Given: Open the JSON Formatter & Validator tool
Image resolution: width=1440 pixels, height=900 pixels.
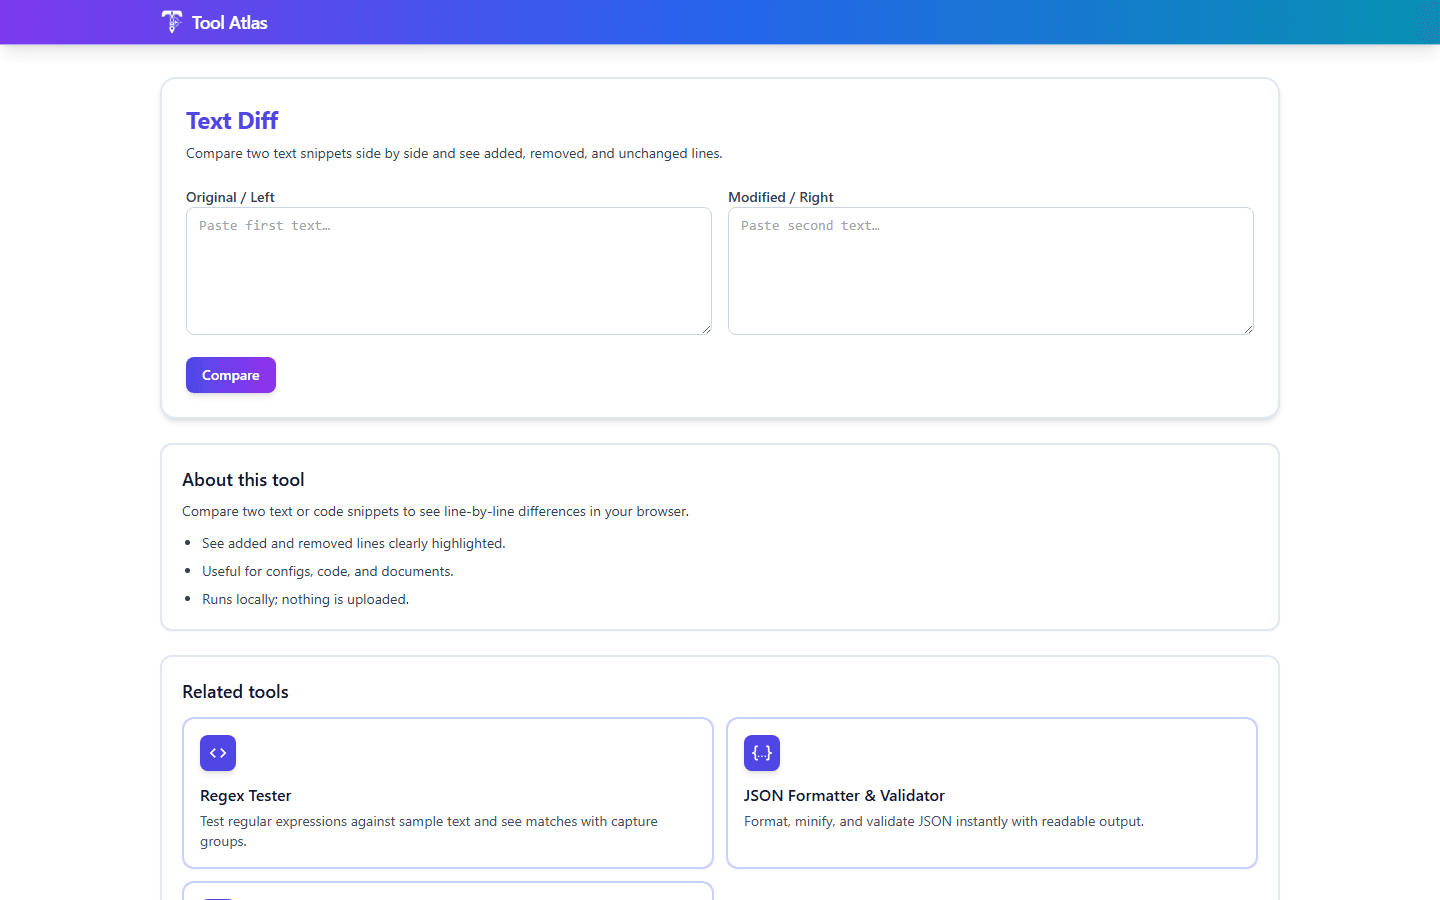Looking at the screenshot, I should (991, 793).
